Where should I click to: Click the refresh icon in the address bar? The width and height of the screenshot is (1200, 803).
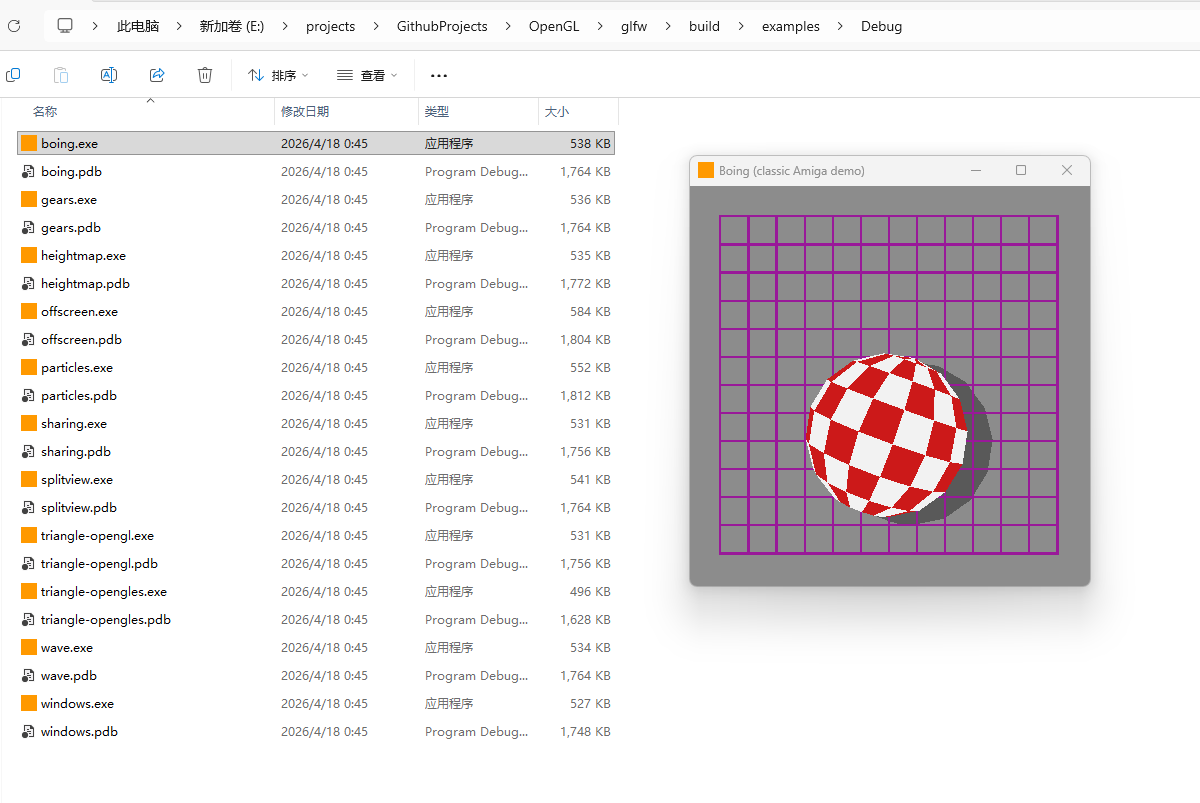13,26
